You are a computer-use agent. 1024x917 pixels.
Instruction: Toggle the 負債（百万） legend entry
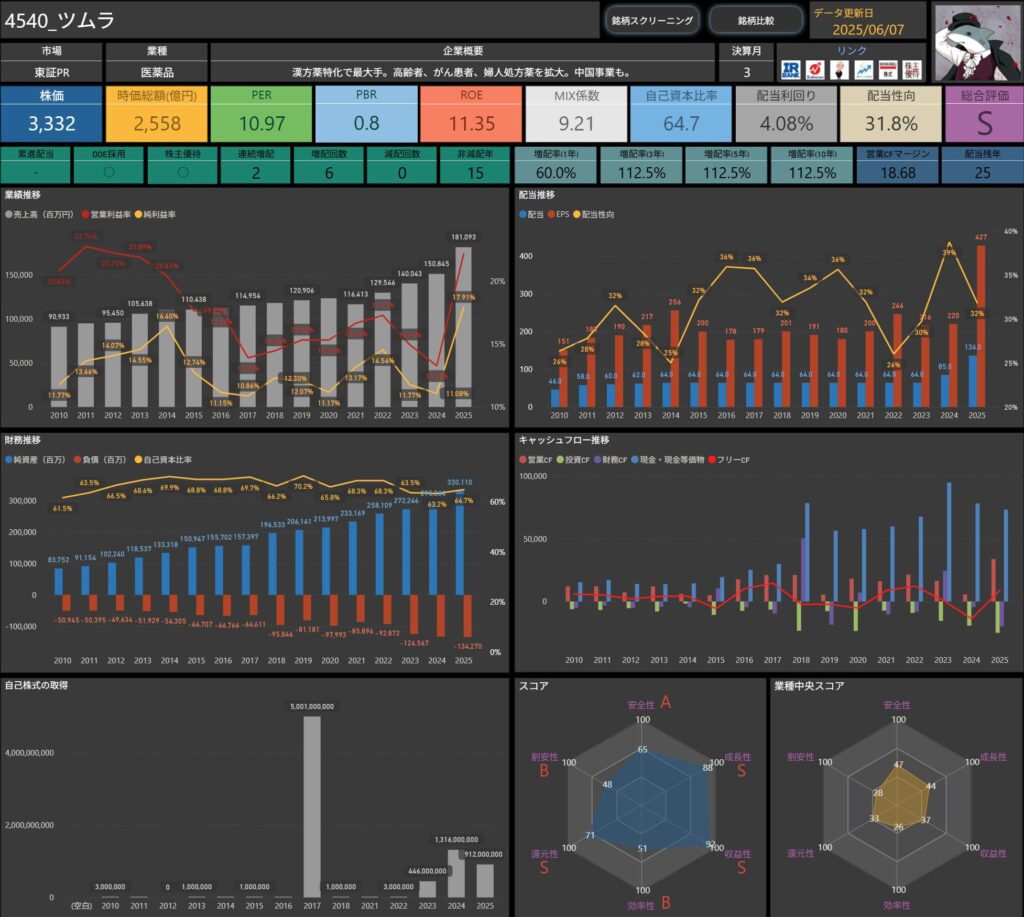coord(100,460)
